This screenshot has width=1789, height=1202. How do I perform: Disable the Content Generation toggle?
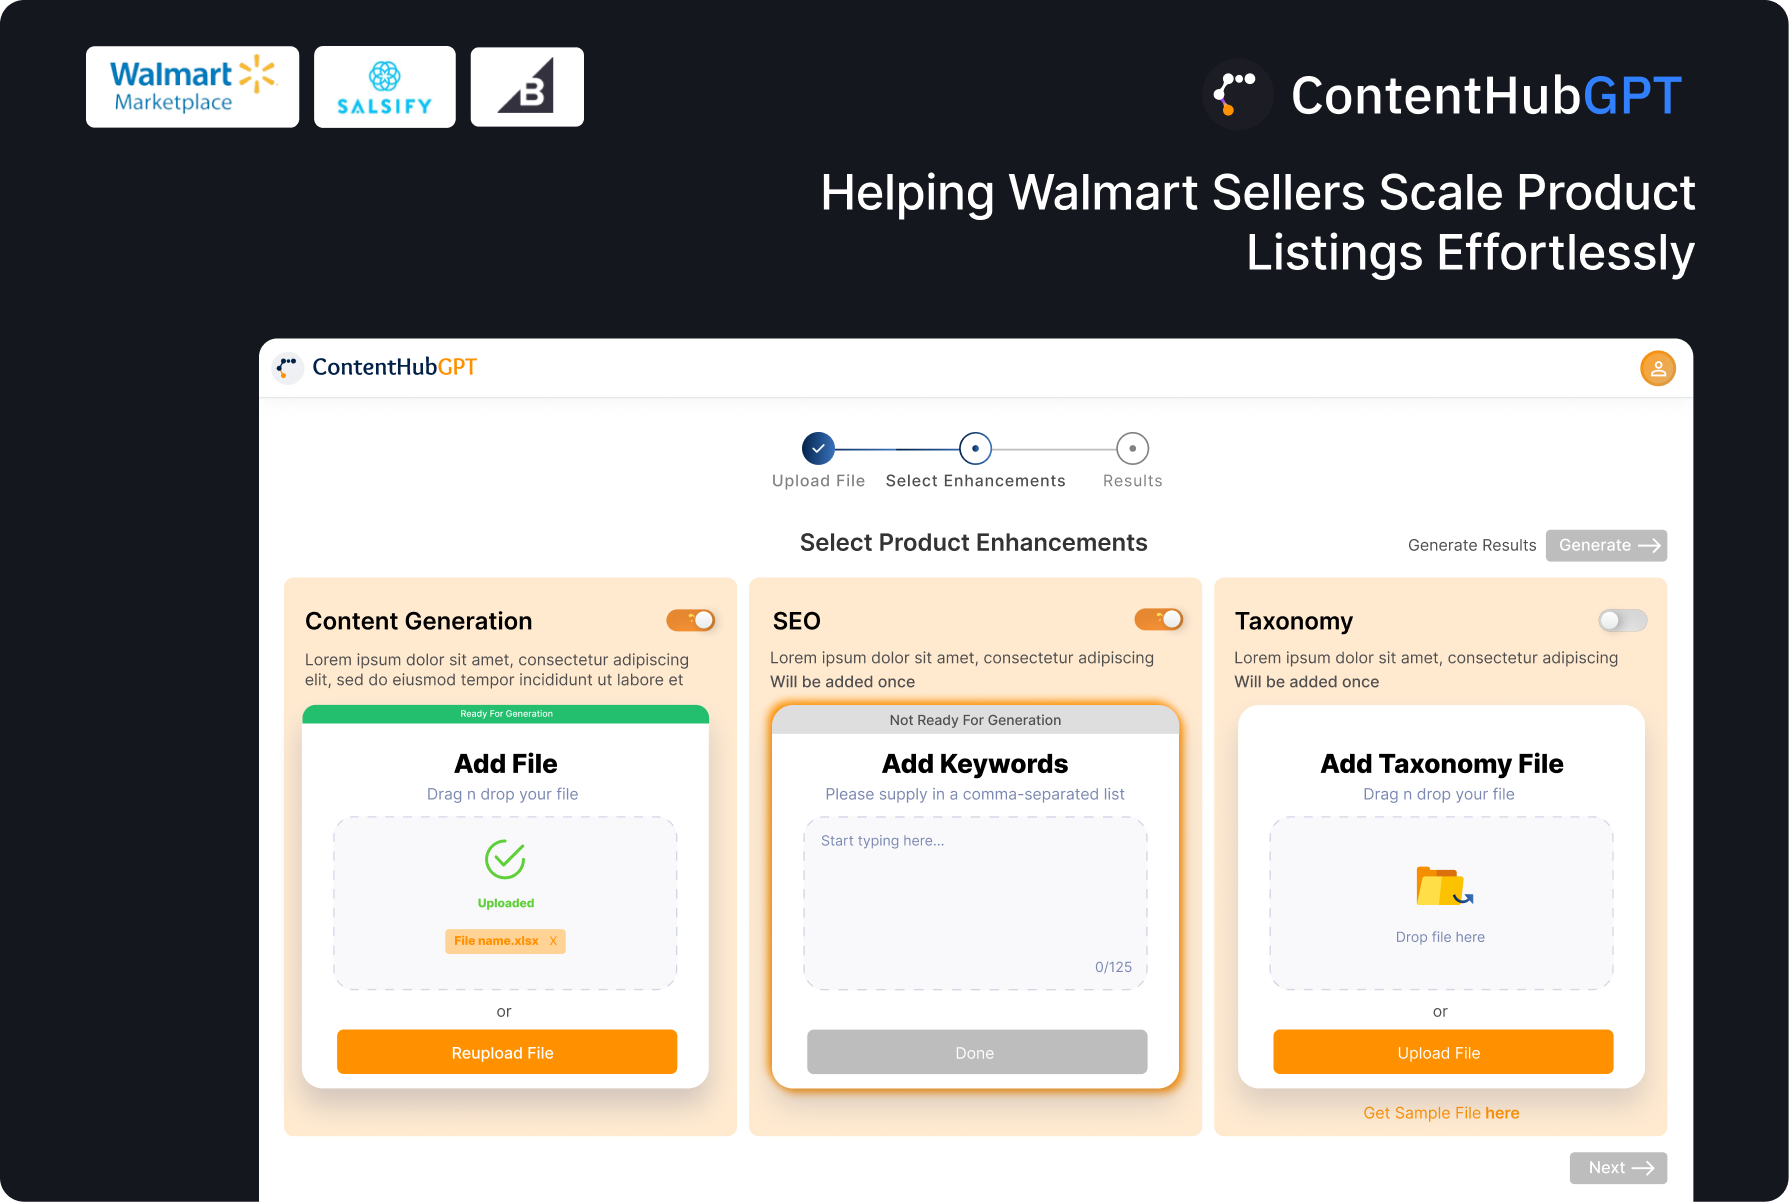point(691,621)
